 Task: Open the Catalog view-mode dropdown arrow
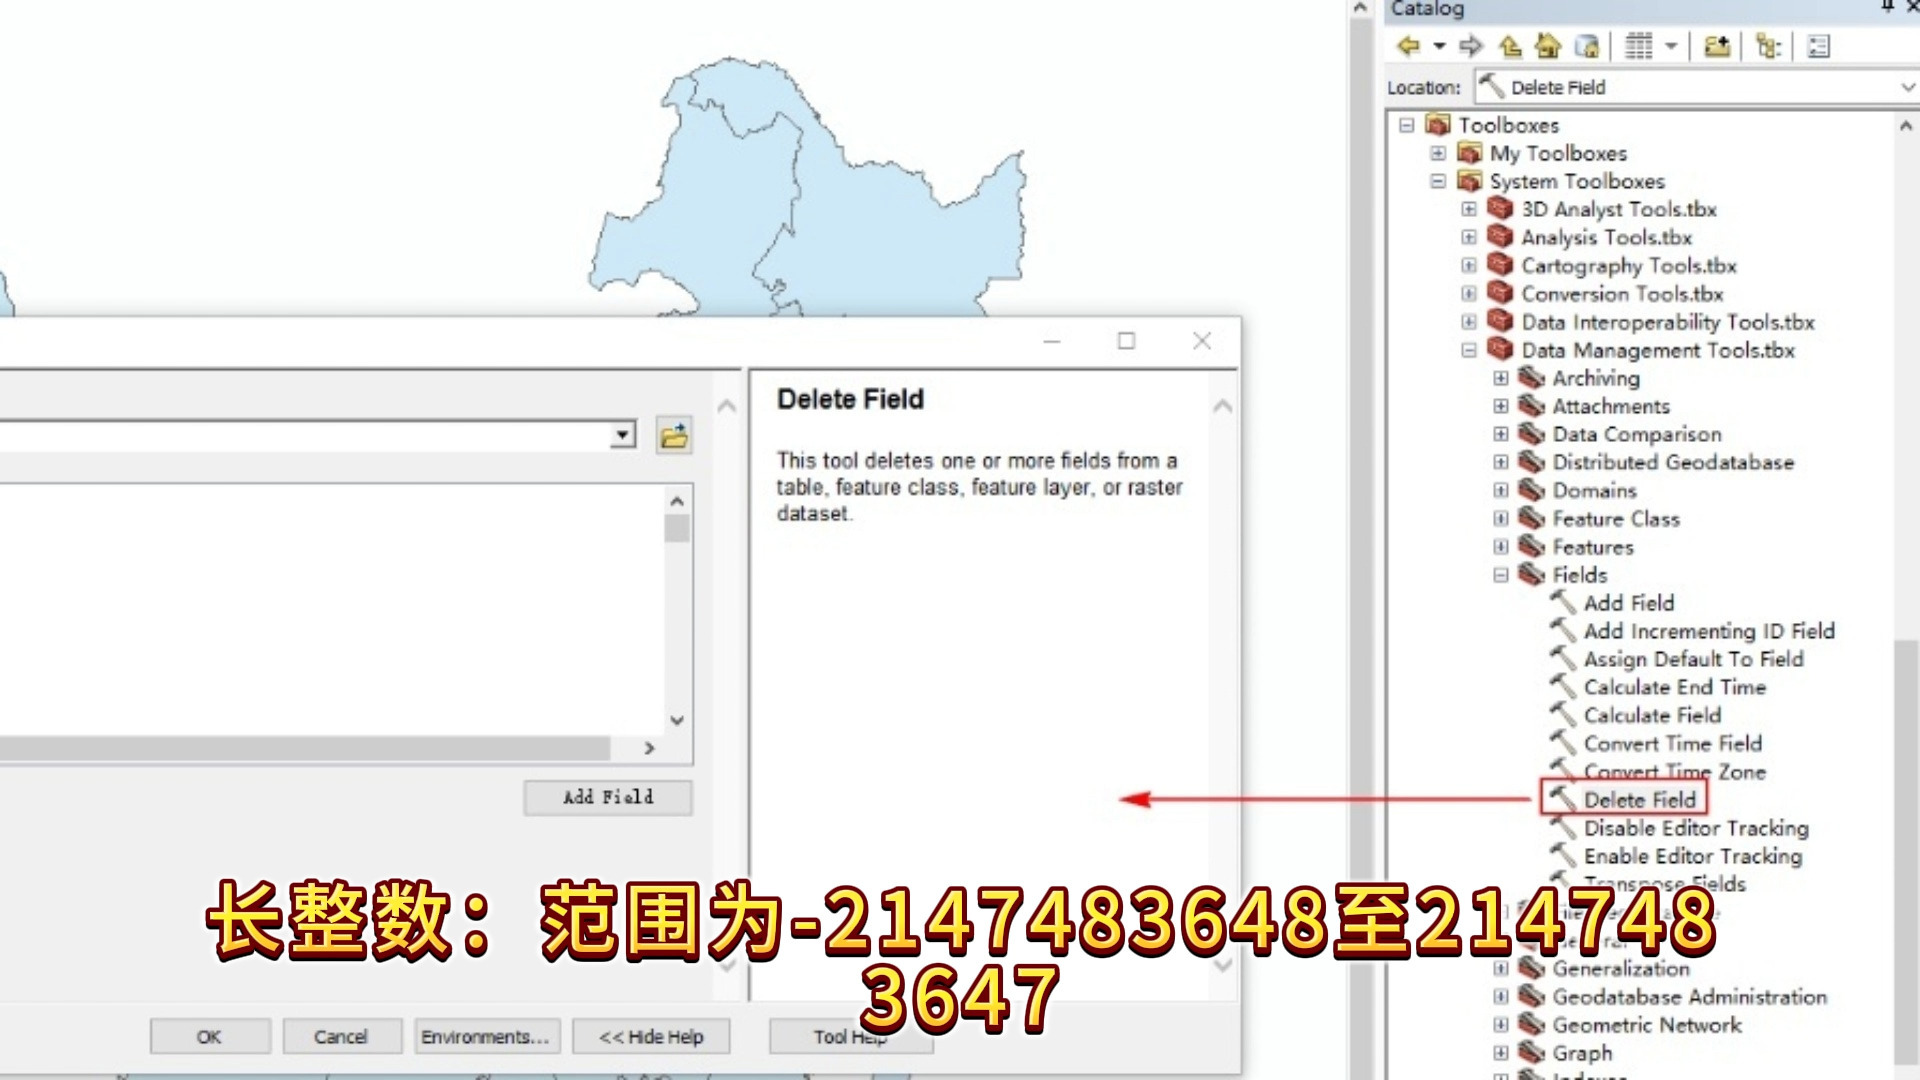click(x=1670, y=46)
